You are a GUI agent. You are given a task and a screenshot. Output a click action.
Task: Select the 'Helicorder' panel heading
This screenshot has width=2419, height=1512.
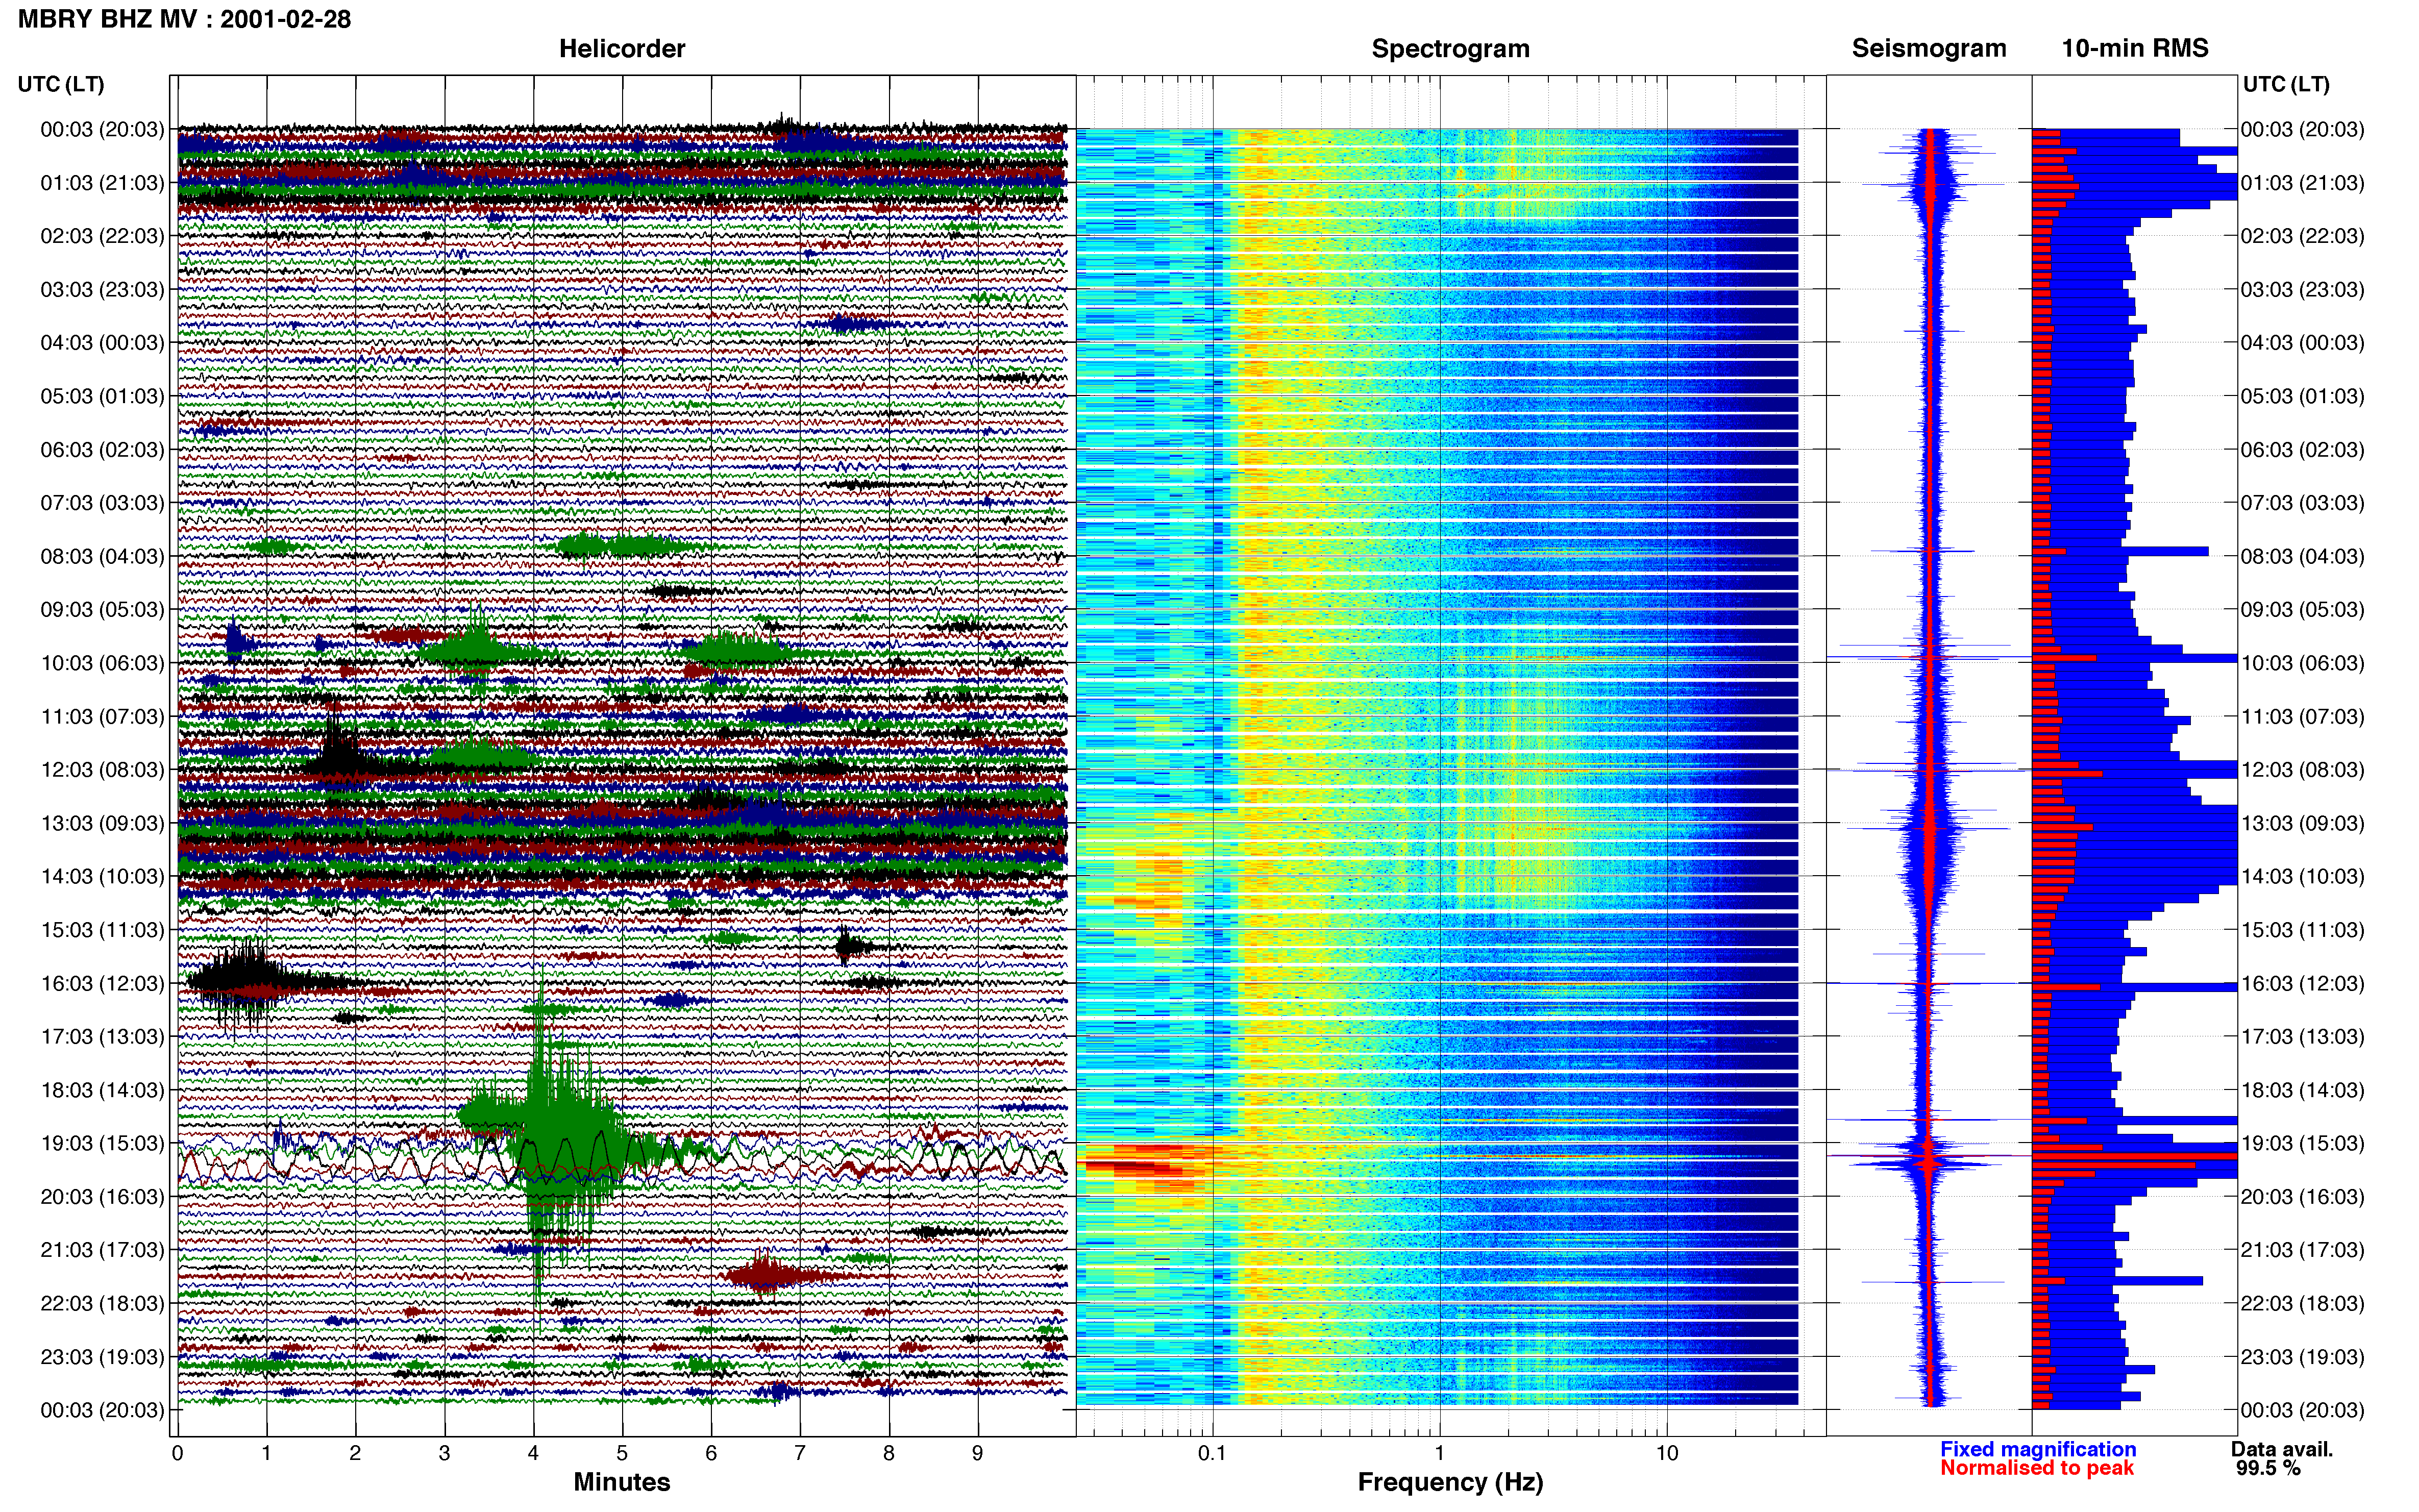point(622,48)
